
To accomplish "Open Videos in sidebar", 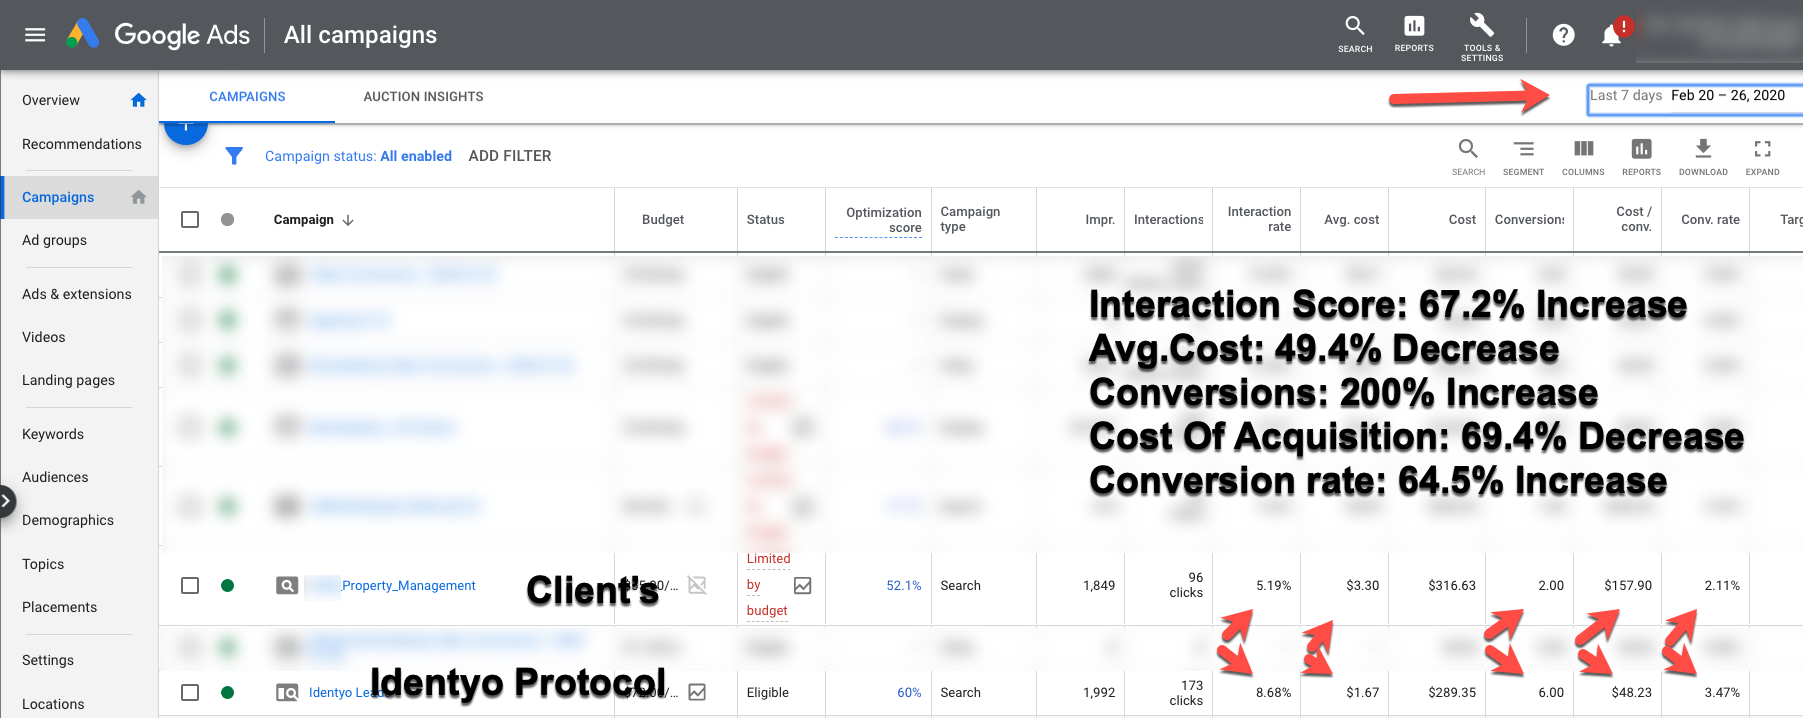I will 44,337.
